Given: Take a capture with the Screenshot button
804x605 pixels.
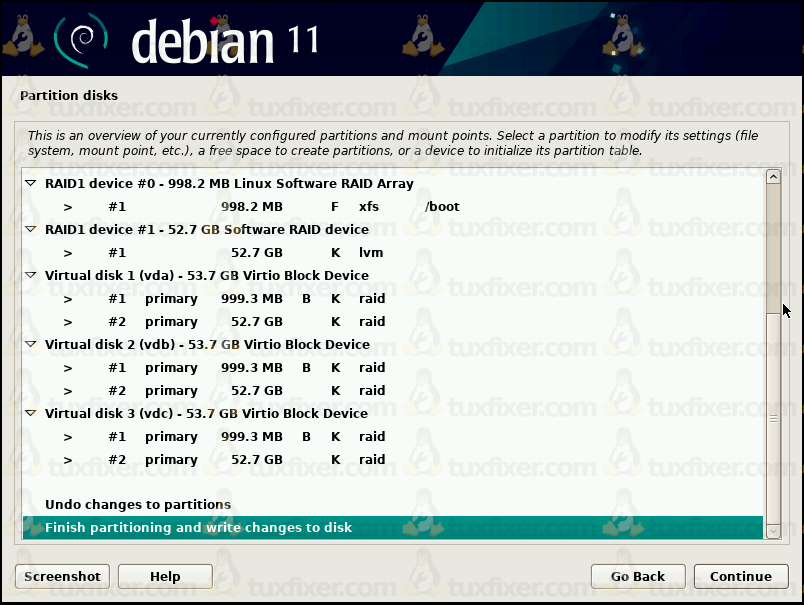Looking at the screenshot, I should click(x=62, y=576).
